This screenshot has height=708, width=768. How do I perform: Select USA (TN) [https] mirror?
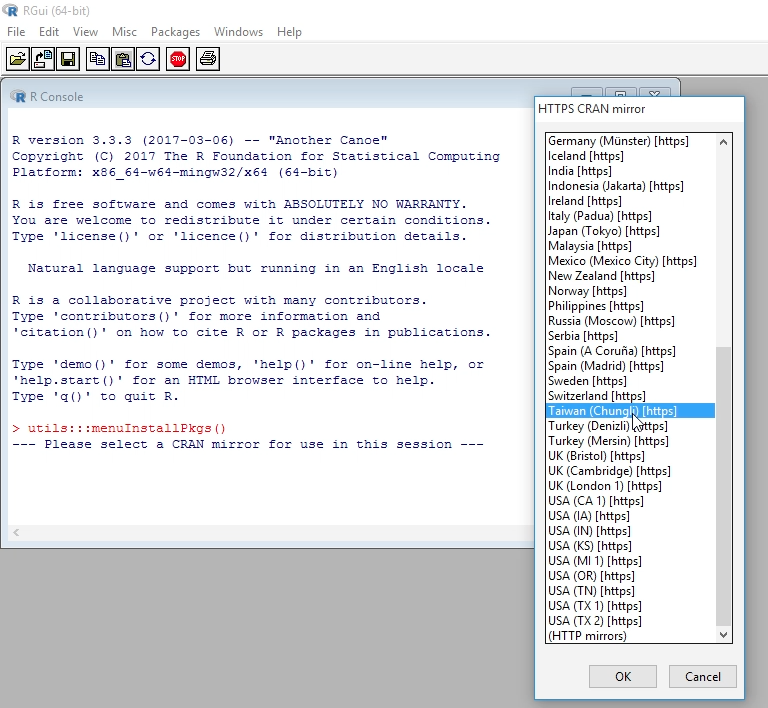[630, 591]
